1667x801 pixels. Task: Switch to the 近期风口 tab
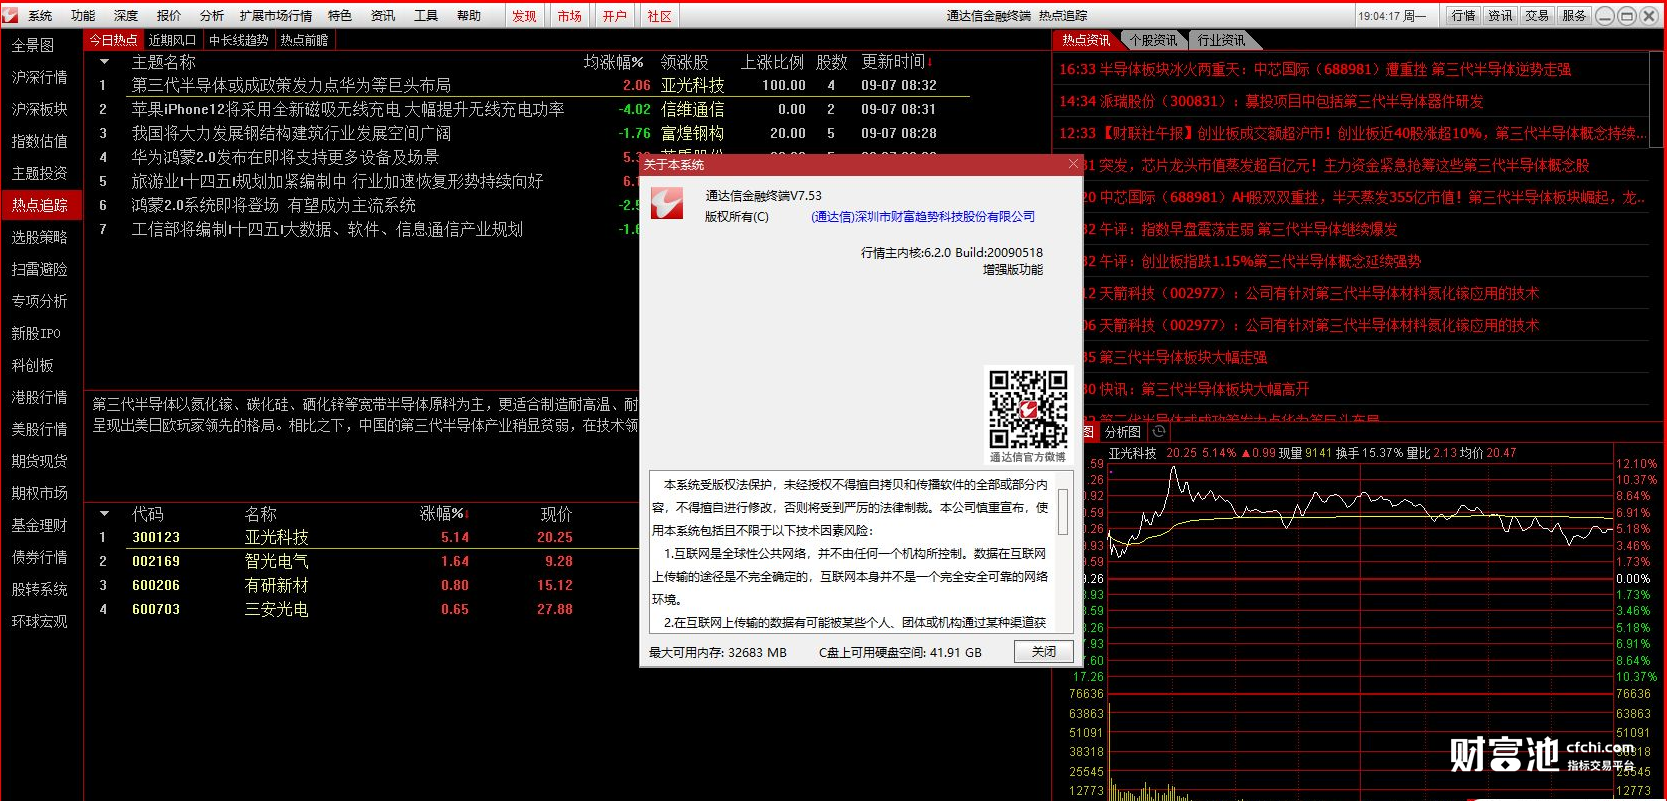click(x=172, y=40)
